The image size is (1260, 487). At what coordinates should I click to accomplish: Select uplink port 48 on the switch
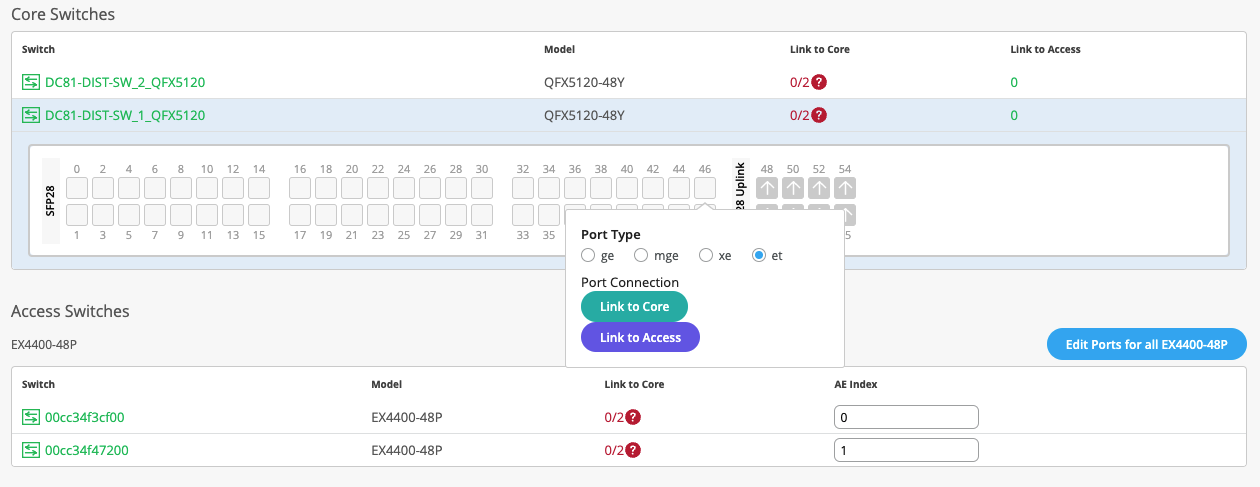click(767, 188)
